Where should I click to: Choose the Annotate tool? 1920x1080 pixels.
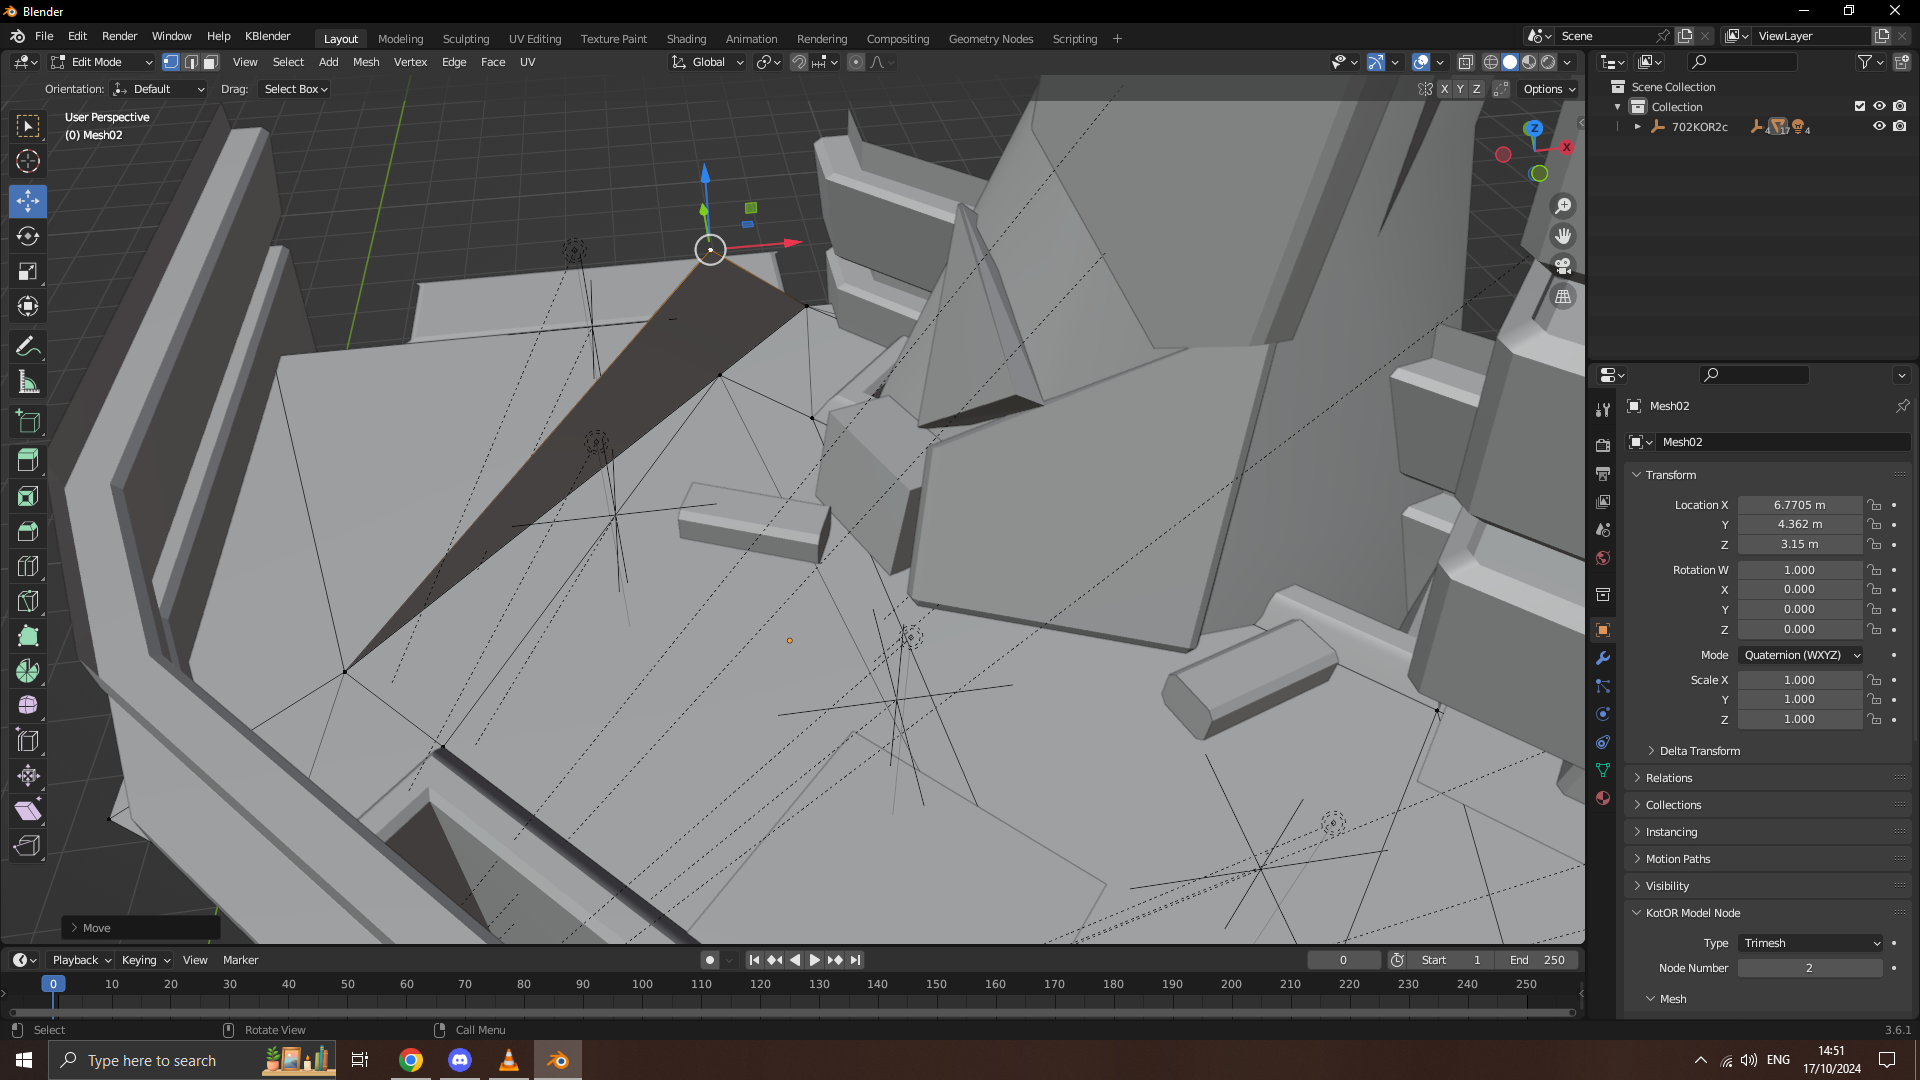pos(28,347)
